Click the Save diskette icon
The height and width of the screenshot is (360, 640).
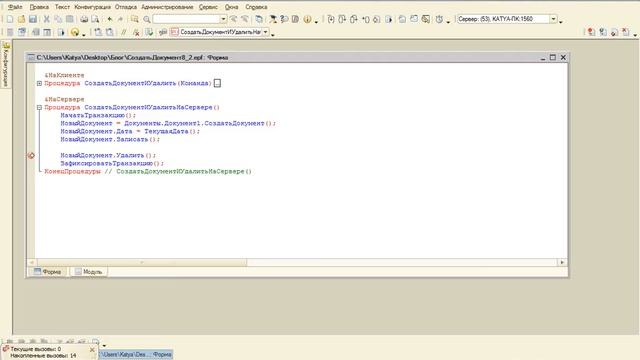click(33, 19)
